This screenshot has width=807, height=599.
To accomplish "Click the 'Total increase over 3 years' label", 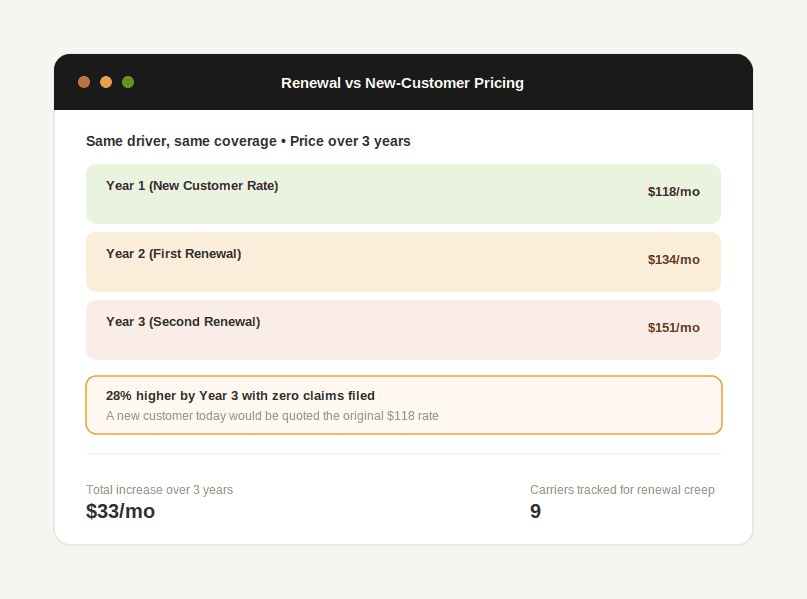I will (x=160, y=490).
